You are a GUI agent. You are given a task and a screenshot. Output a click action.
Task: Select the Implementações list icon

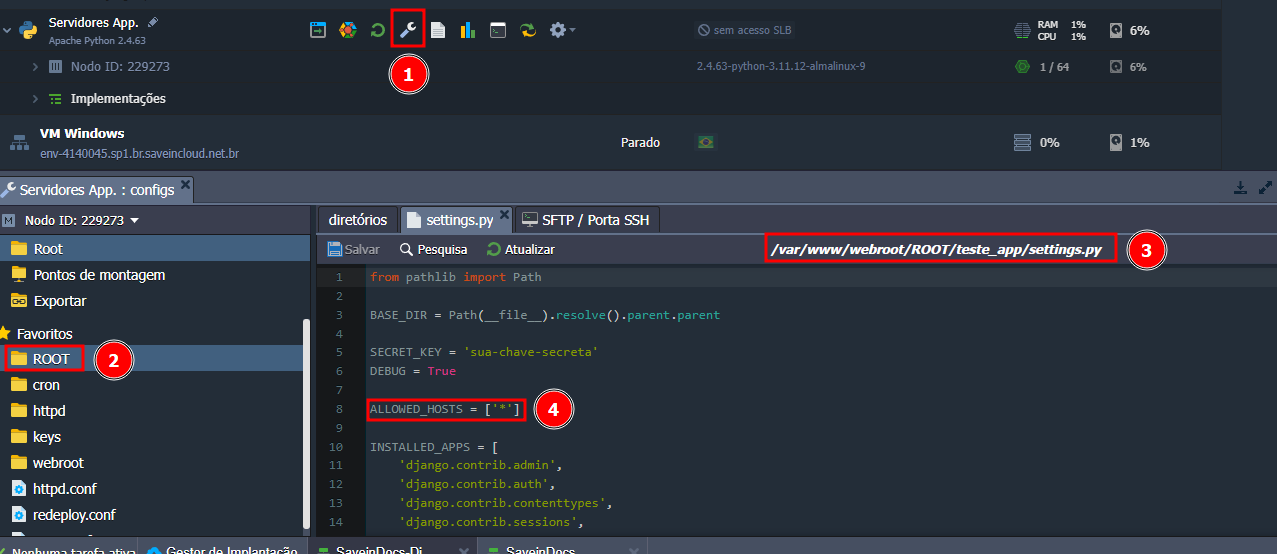55,99
